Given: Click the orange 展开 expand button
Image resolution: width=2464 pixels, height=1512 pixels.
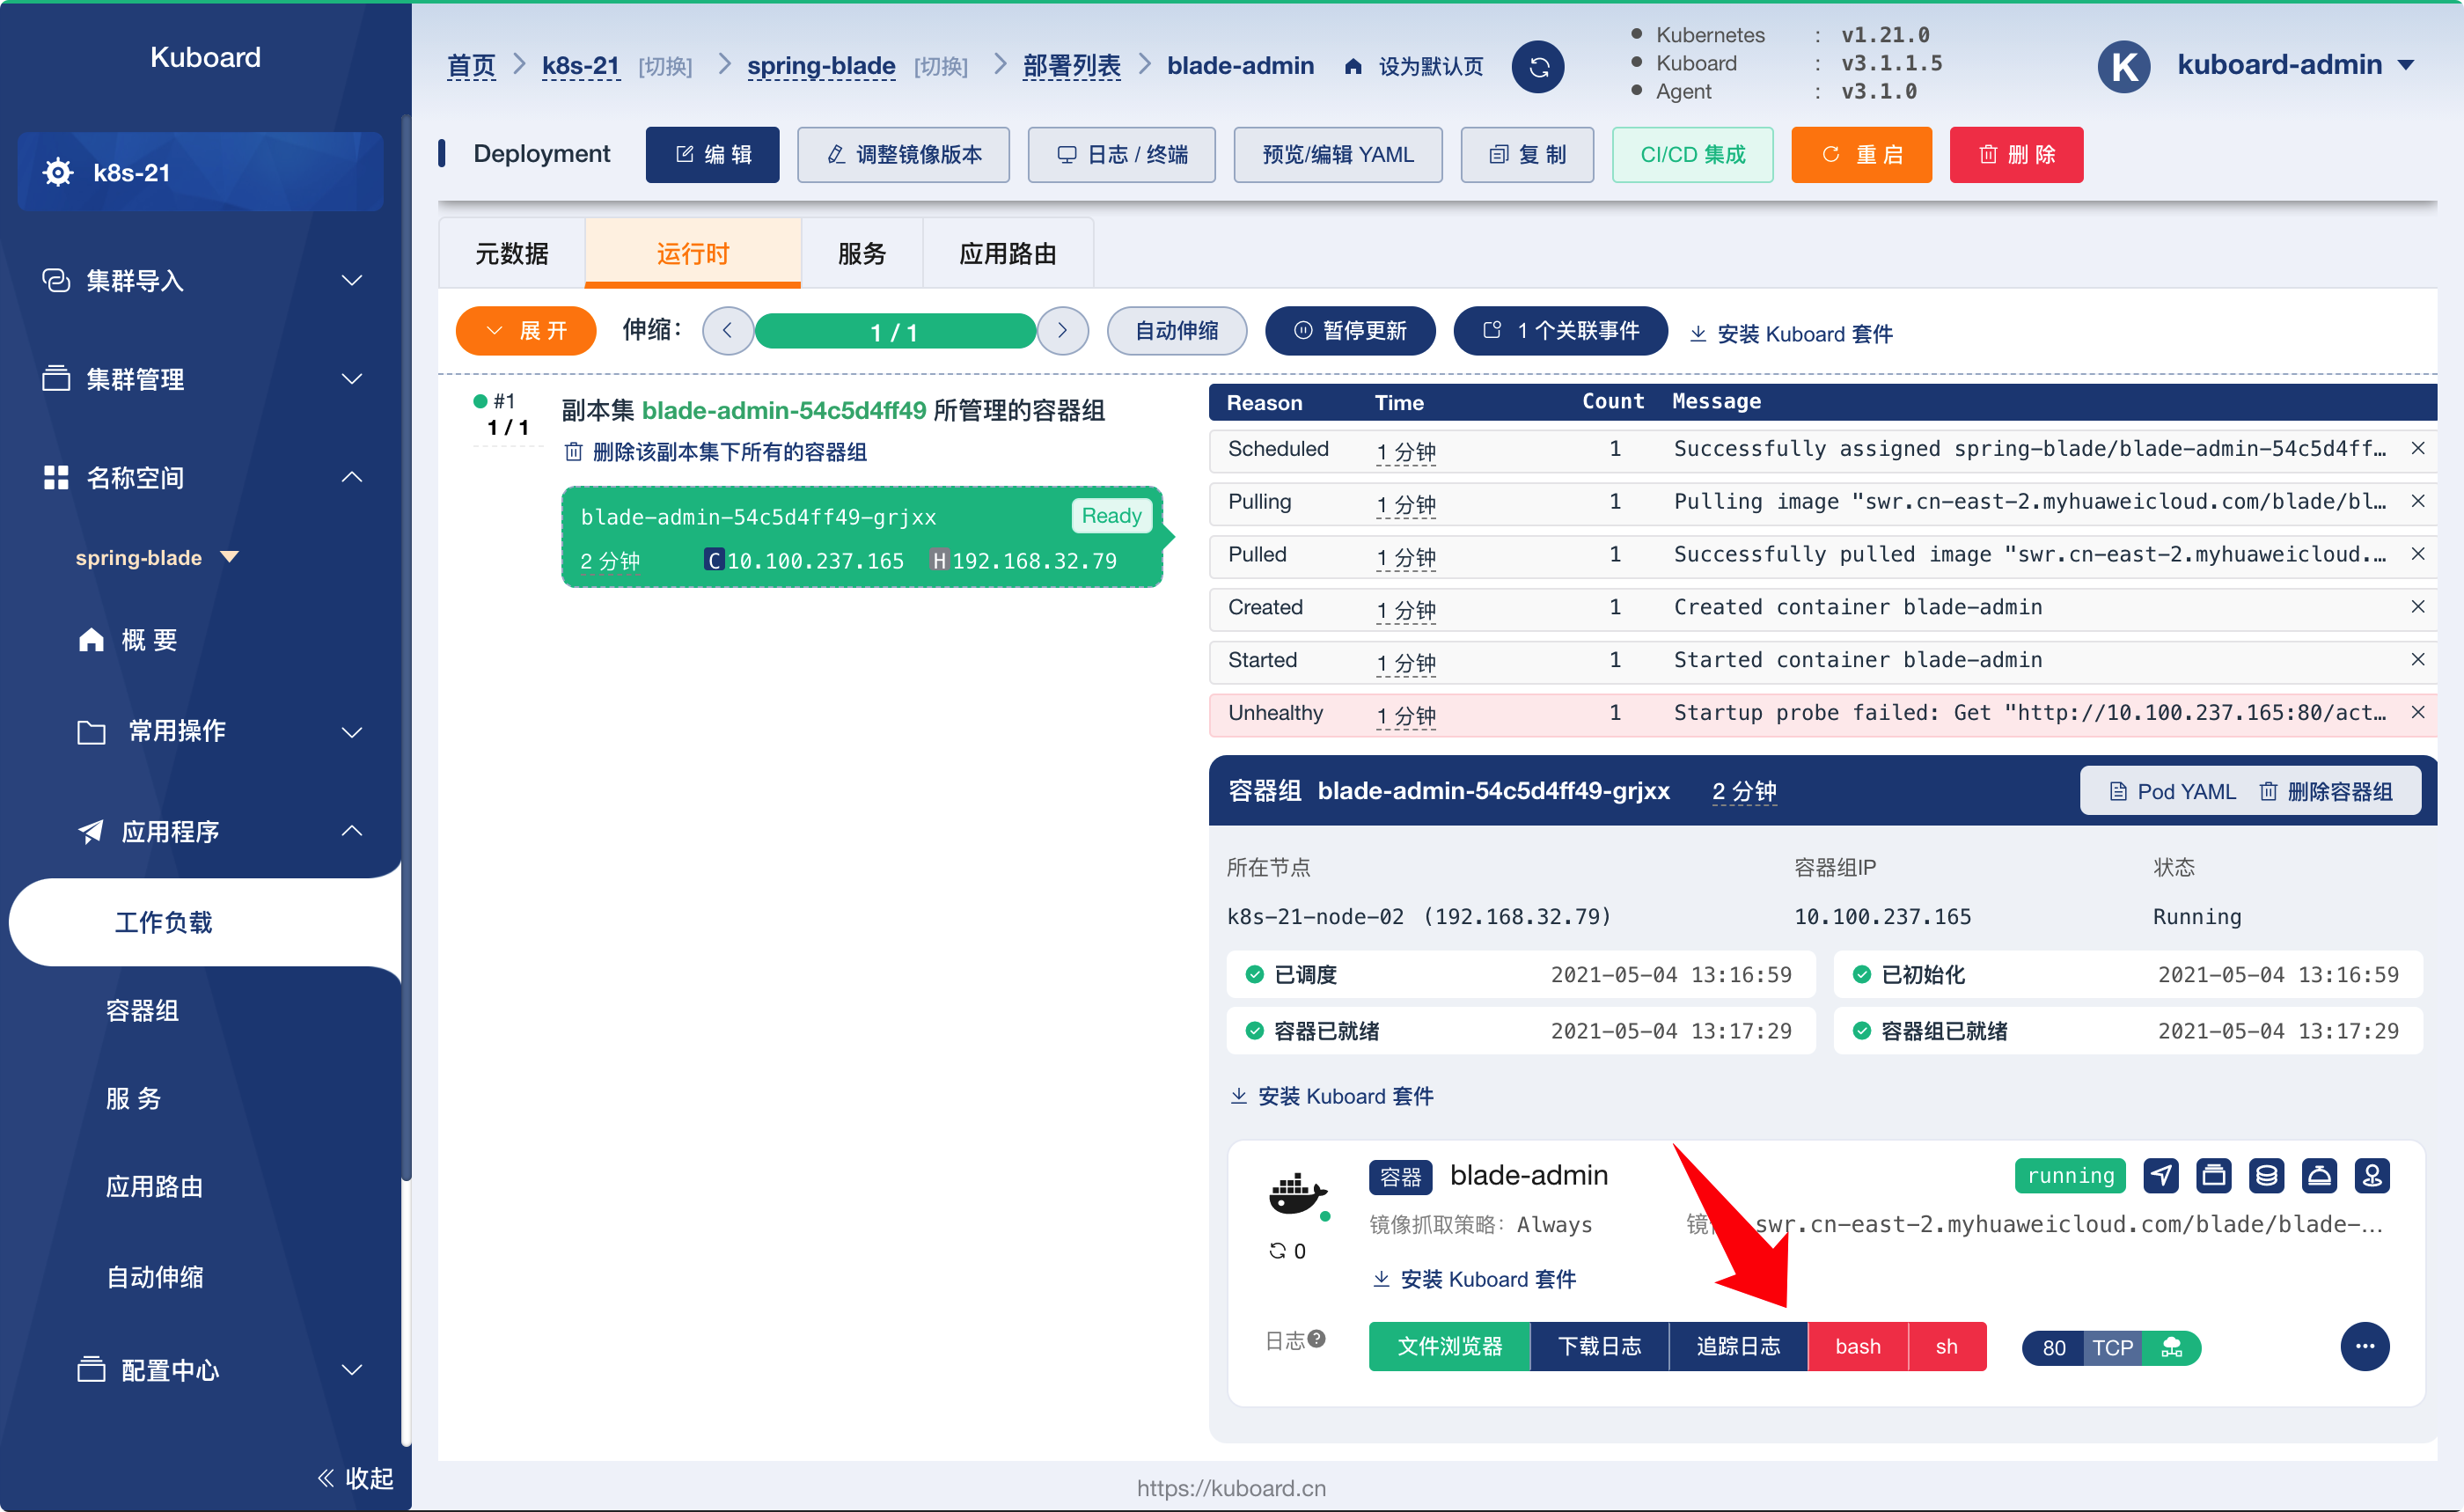Looking at the screenshot, I should (526, 331).
